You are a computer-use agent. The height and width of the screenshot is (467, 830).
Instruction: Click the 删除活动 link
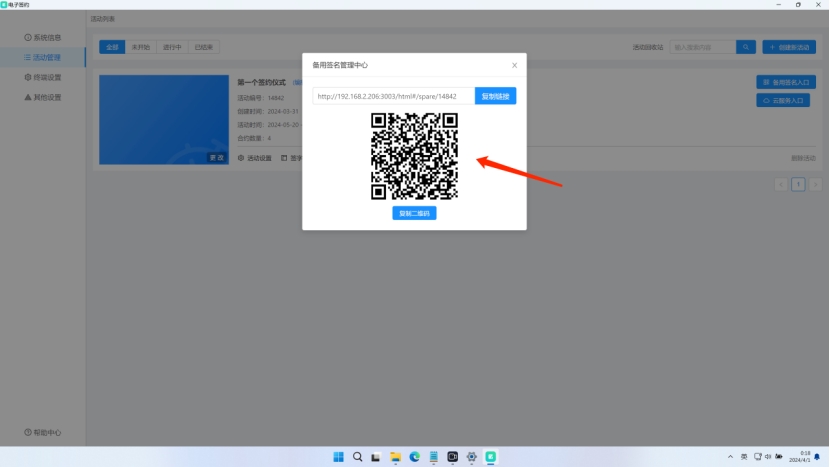coord(803,158)
